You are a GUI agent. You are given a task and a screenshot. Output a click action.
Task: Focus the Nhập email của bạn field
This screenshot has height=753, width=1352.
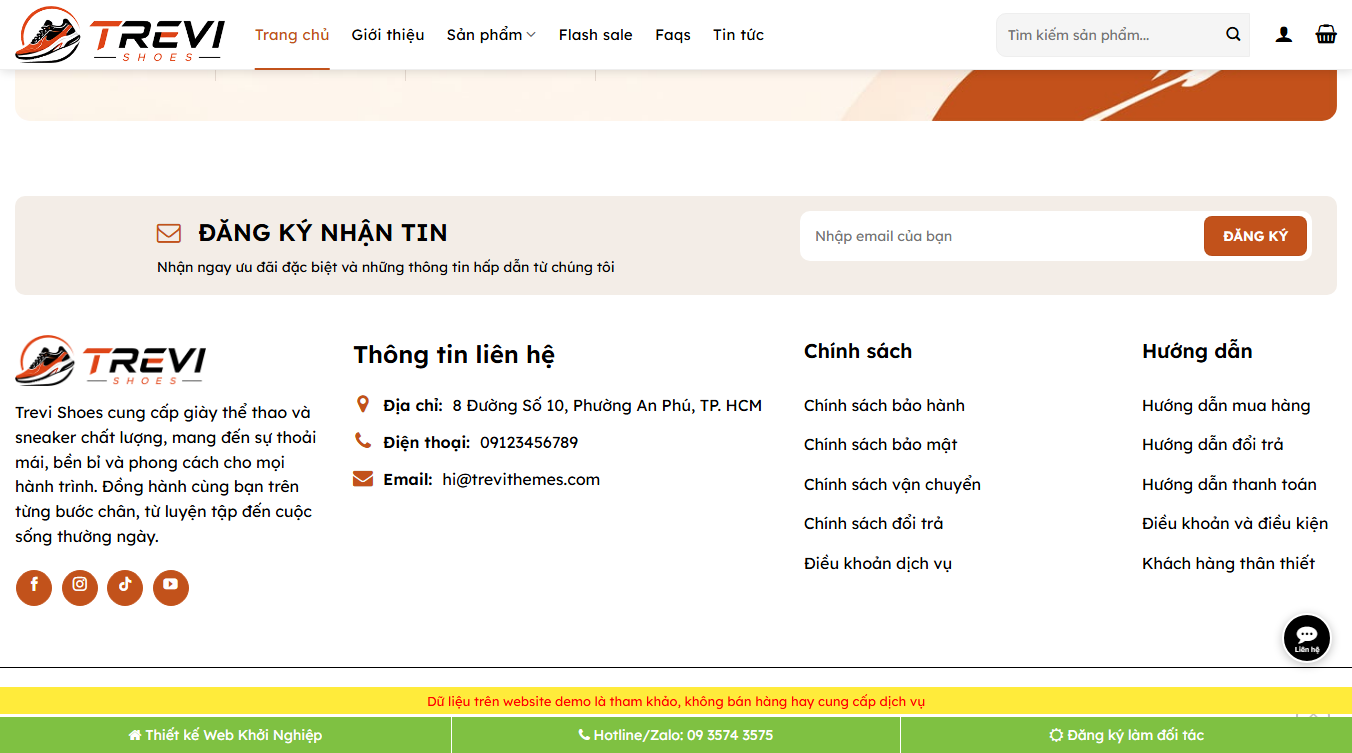click(1001, 236)
